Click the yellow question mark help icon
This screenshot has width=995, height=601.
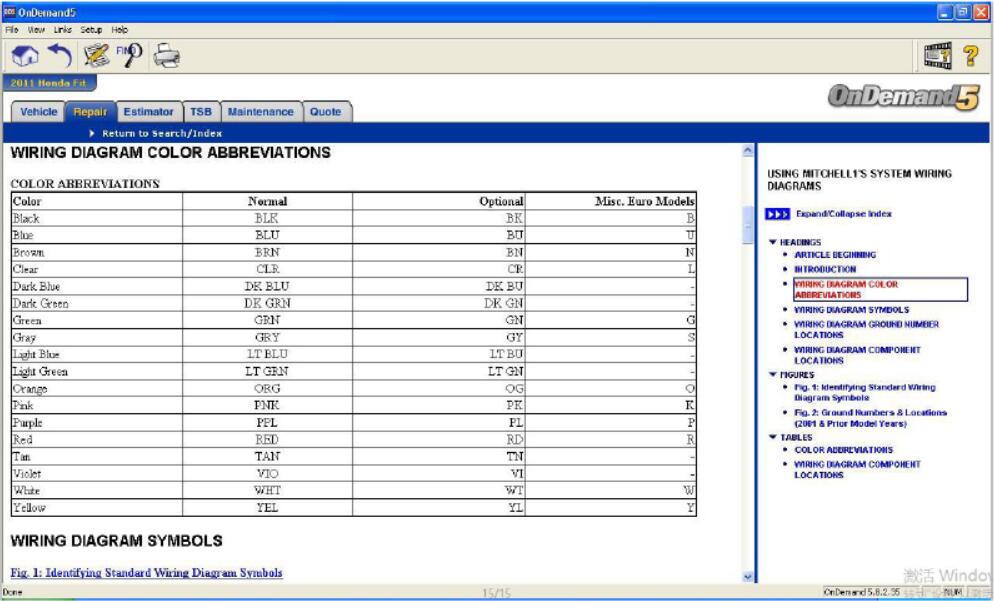(970, 56)
